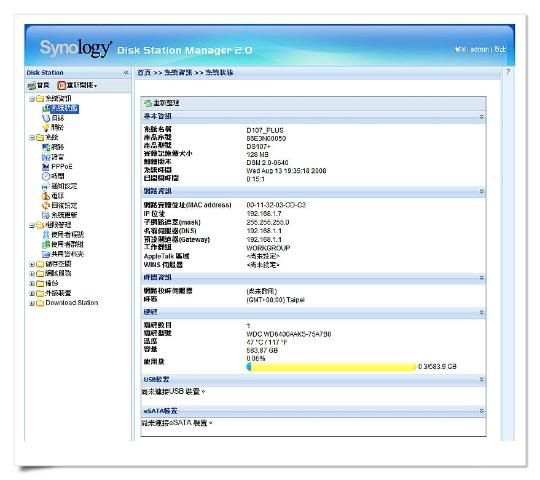540x480 pixels.
Task: Click the AppleTalk zone label
Action: point(166,256)
